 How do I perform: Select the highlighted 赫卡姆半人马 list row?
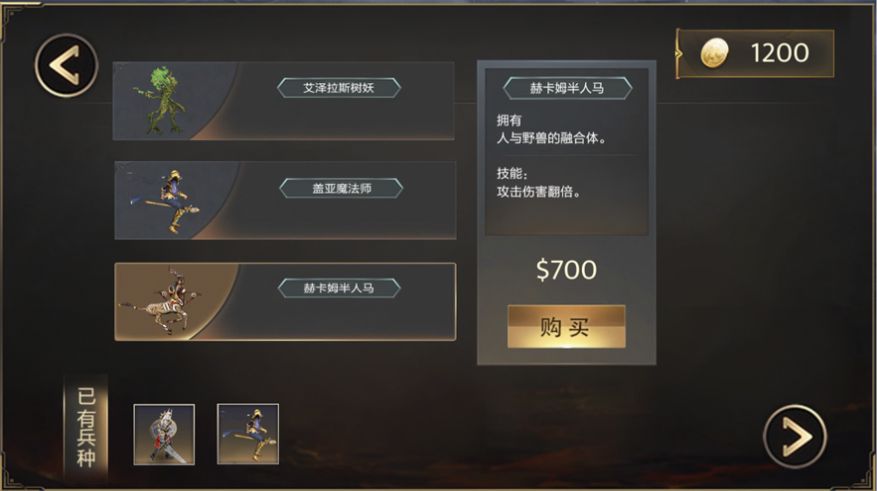[x=285, y=301]
